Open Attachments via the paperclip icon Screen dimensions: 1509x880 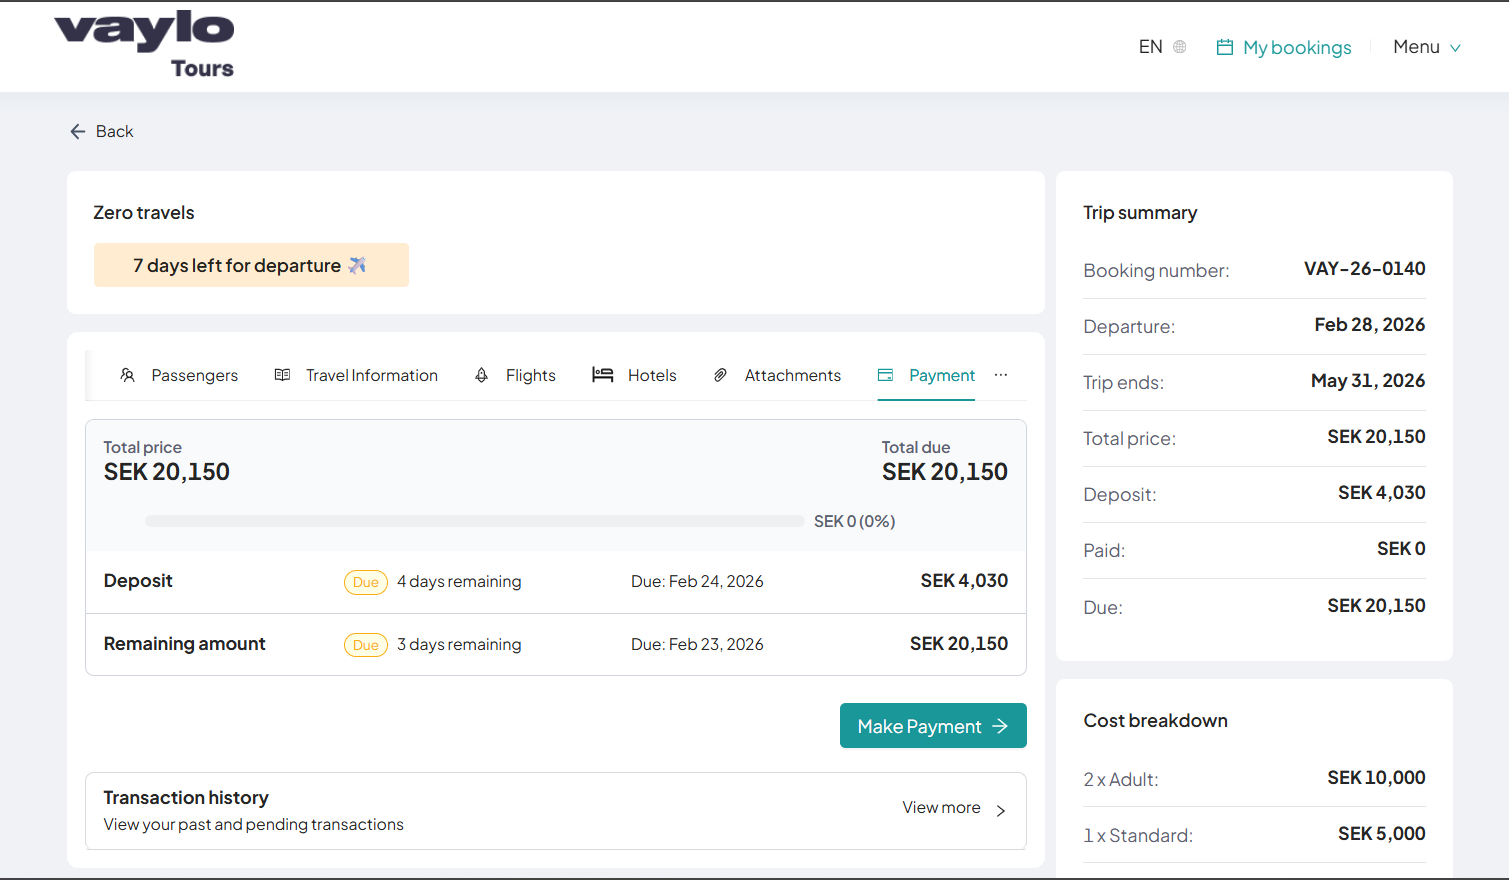(720, 374)
